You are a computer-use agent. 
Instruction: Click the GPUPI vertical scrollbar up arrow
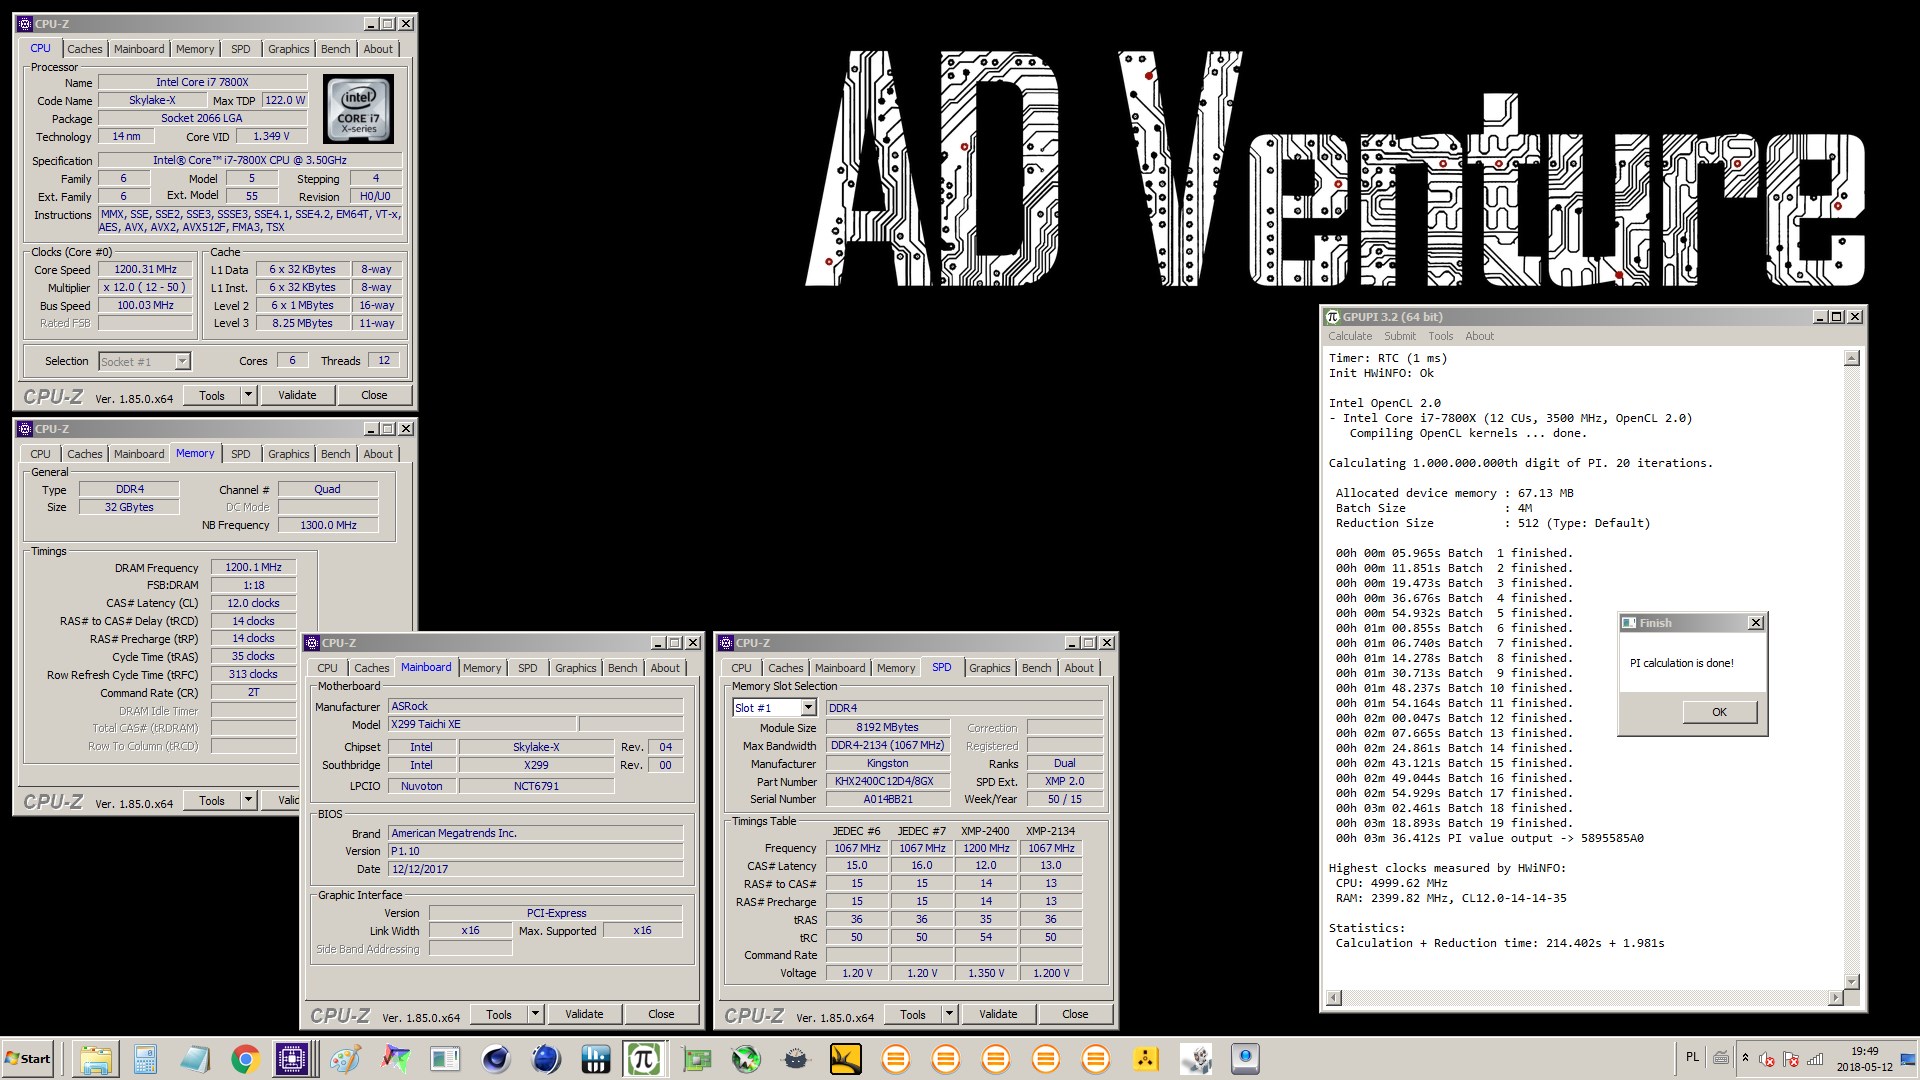pyautogui.click(x=1851, y=358)
